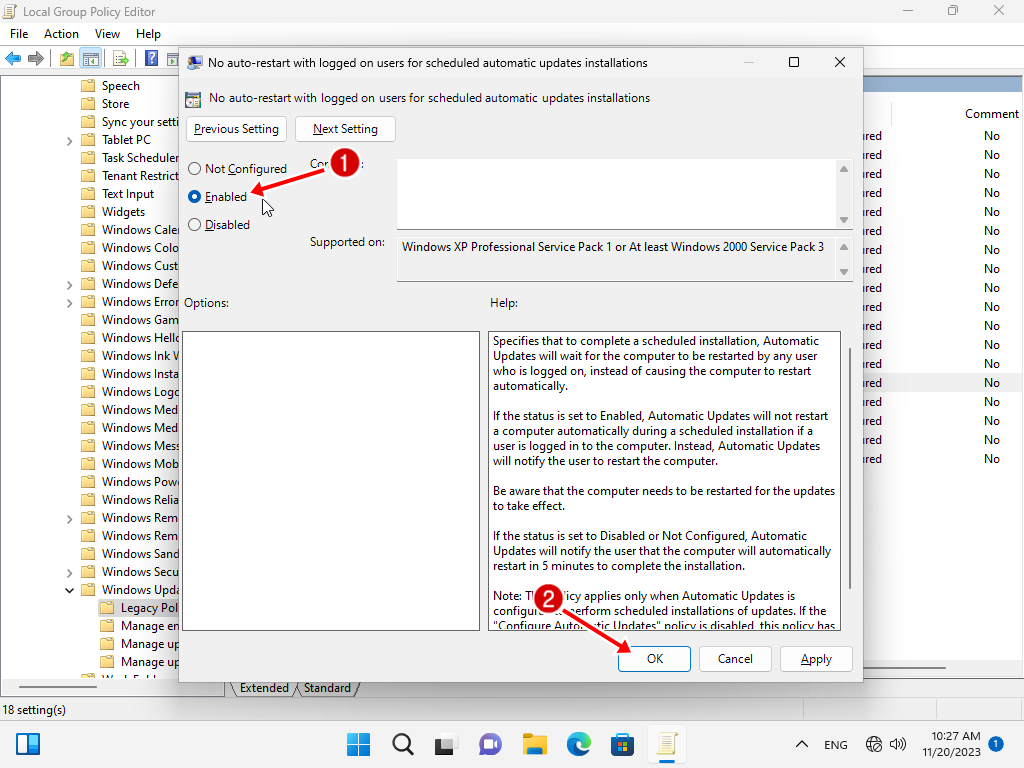Open the Windows Start menu icon
1024x768 pixels.
pos(359,744)
